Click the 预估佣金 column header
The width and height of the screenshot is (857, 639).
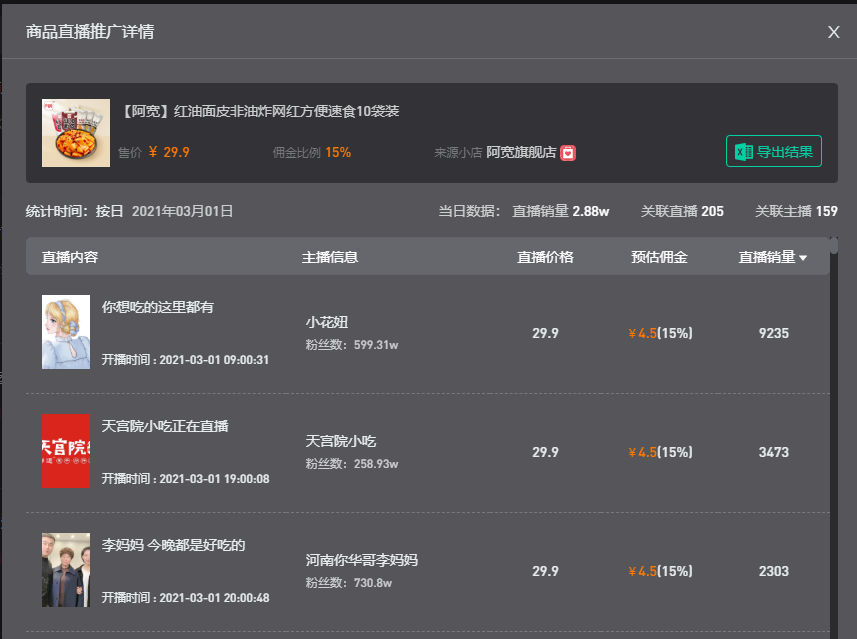click(x=659, y=257)
